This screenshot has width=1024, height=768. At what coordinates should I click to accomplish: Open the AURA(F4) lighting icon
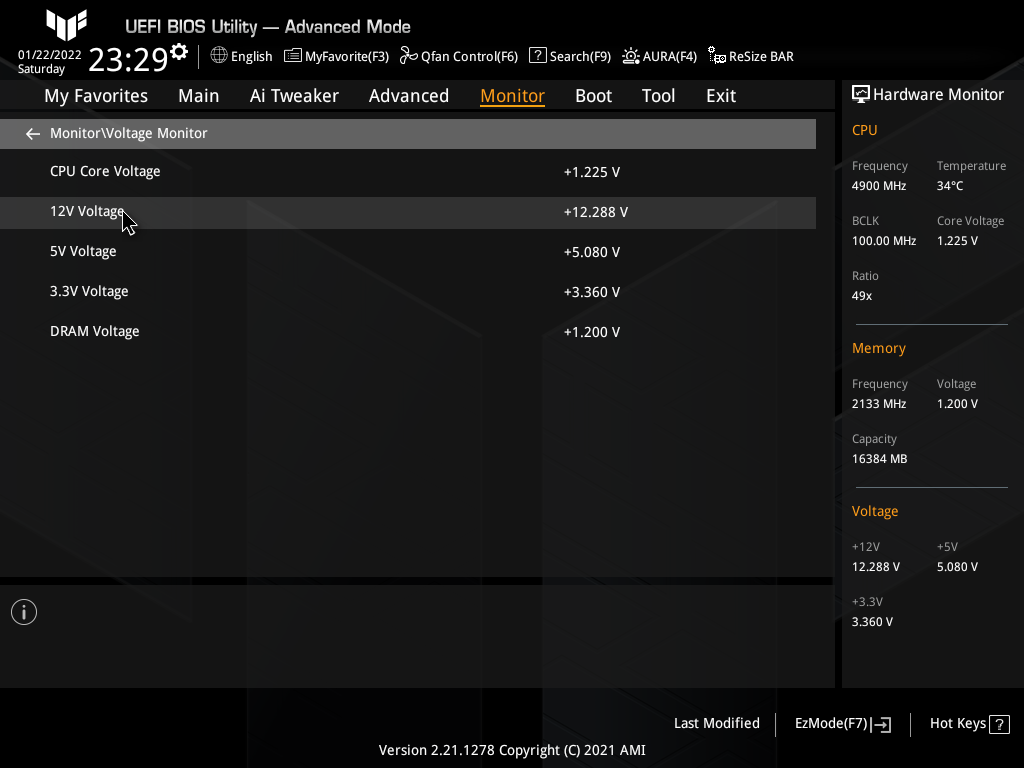click(631, 56)
